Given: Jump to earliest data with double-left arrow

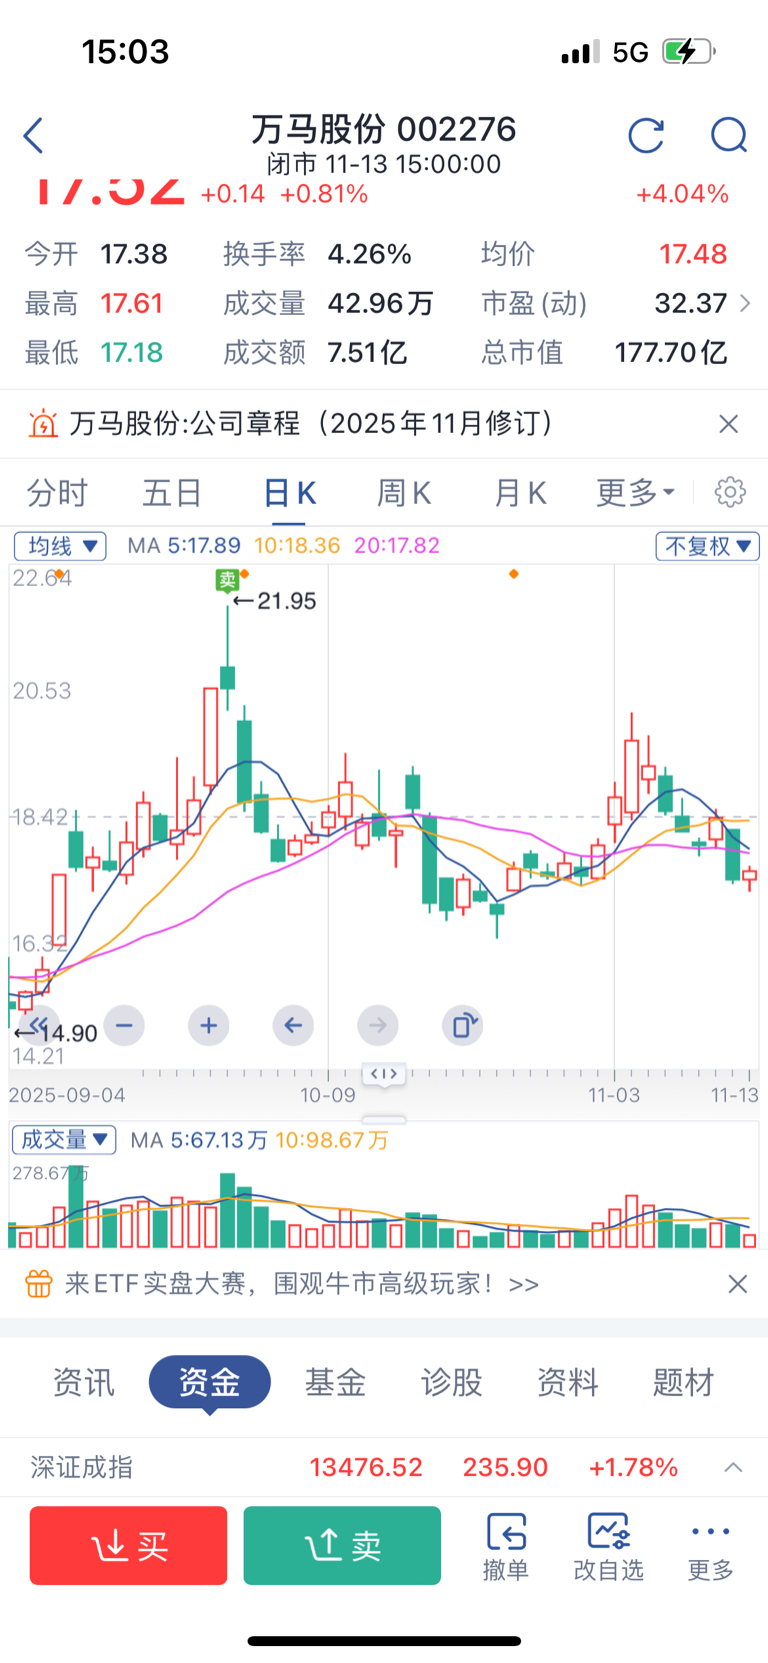Looking at the screenshot, I should (x=39, y=1025).
